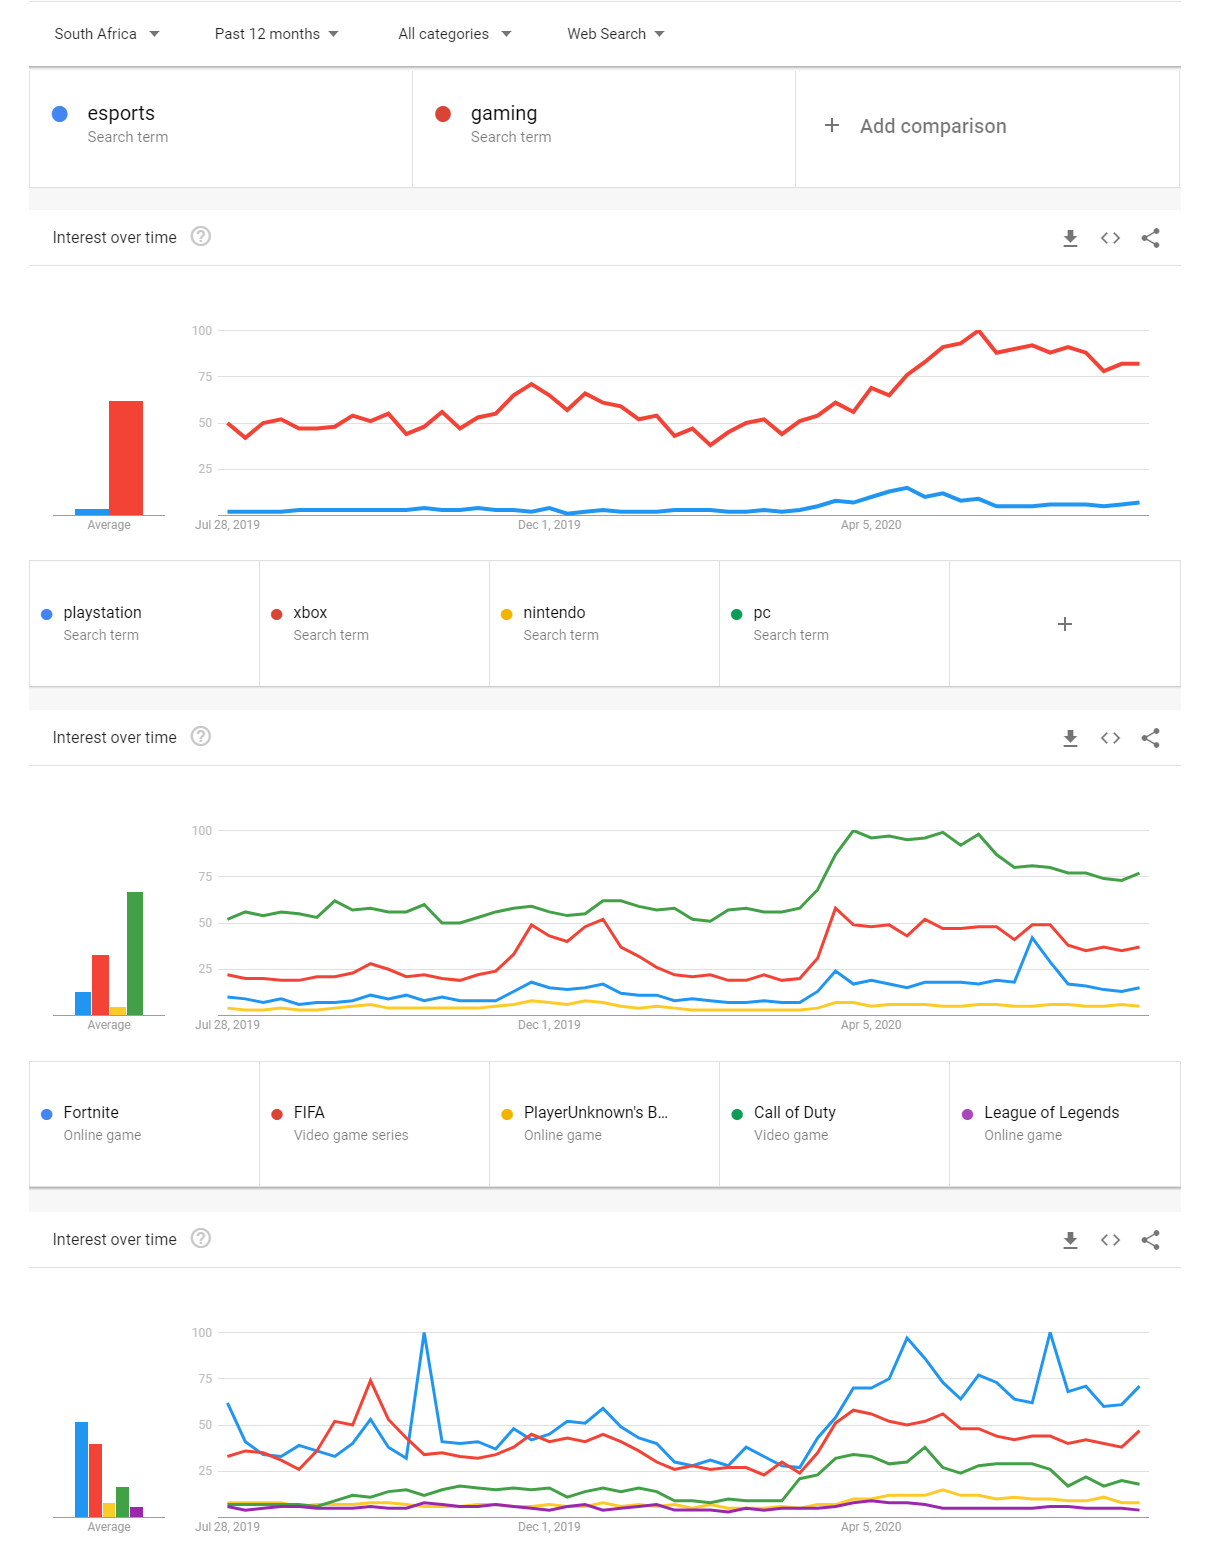Download the console comparison chart data
Viewport: 1210px width, 1568px height.
pyautogui.click(x=1070, y=738)
